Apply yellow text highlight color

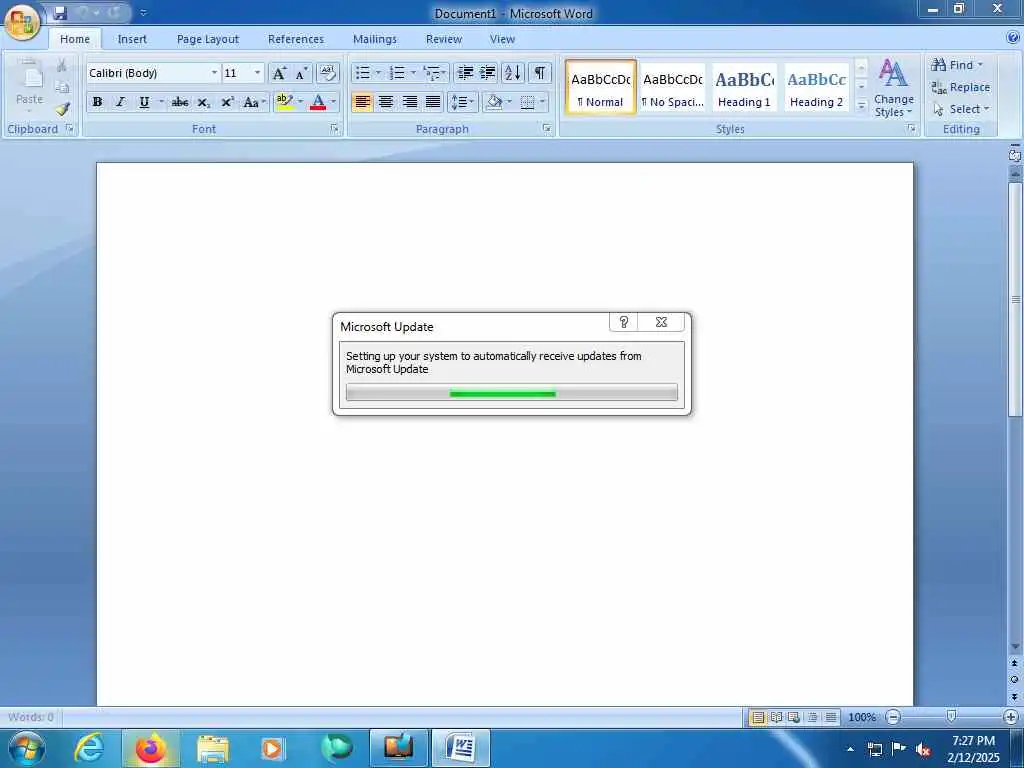tap(284, 102)
